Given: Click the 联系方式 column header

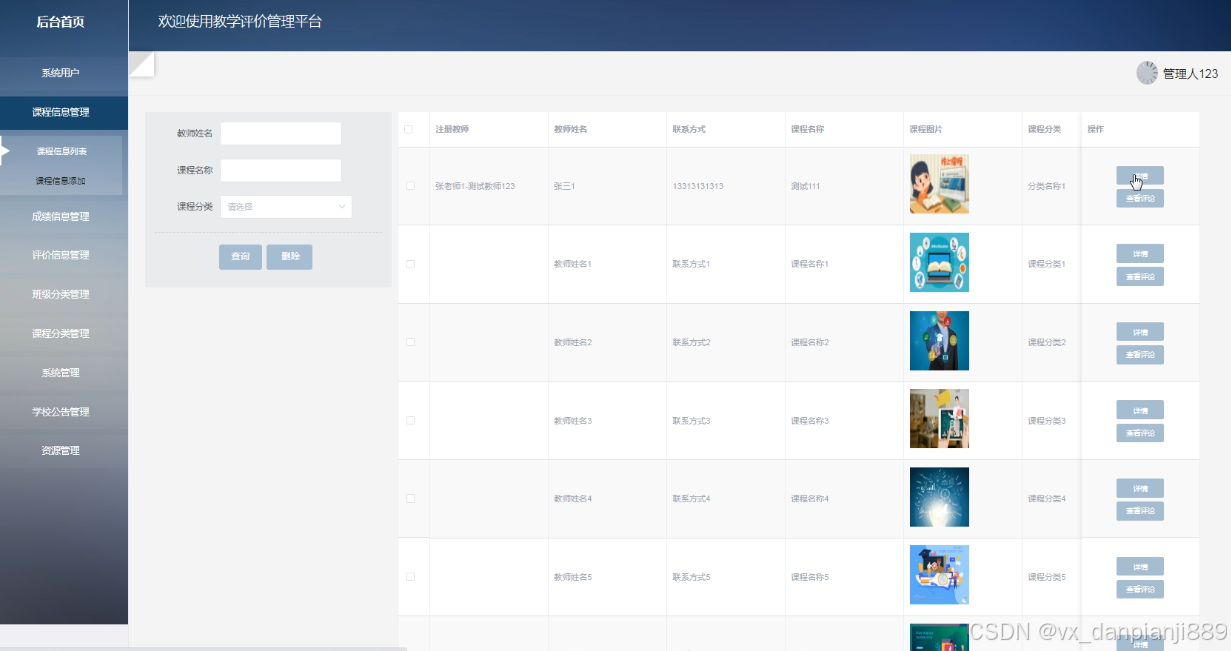Looking at the screenshot, I should (689, 130).
